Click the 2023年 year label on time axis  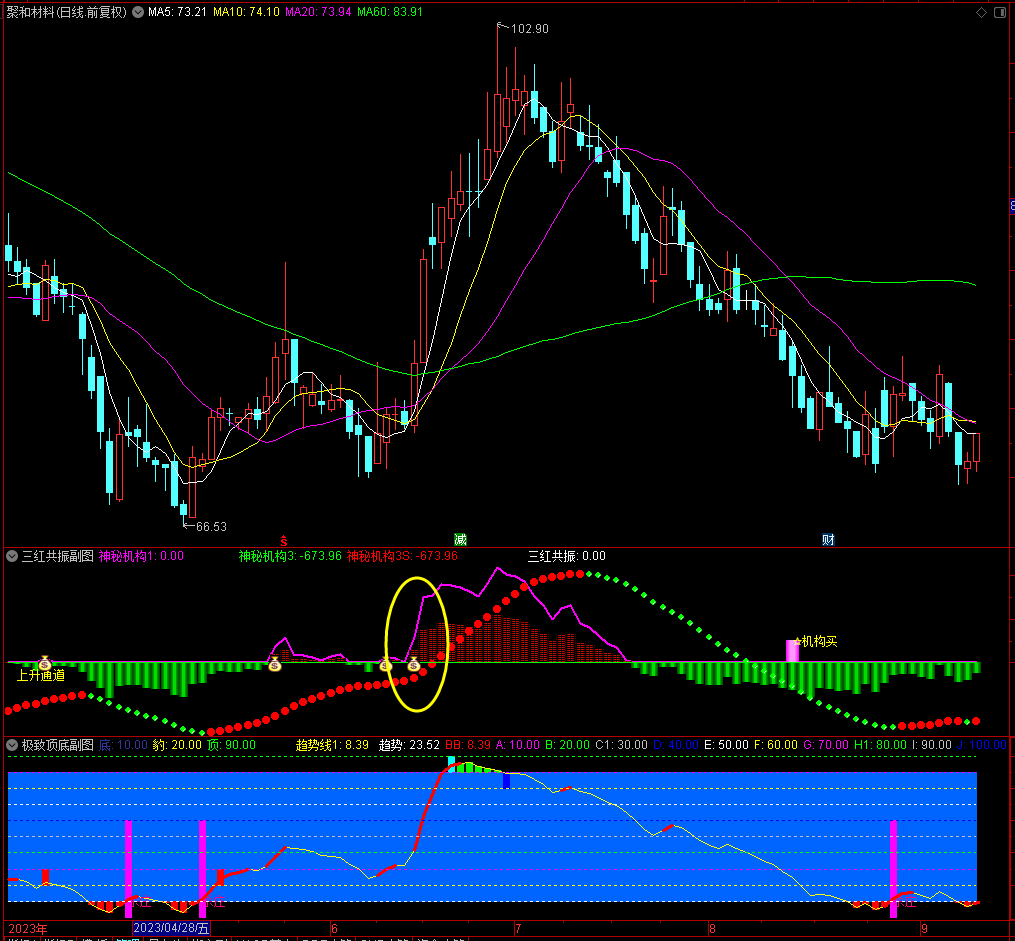(27, 929)
